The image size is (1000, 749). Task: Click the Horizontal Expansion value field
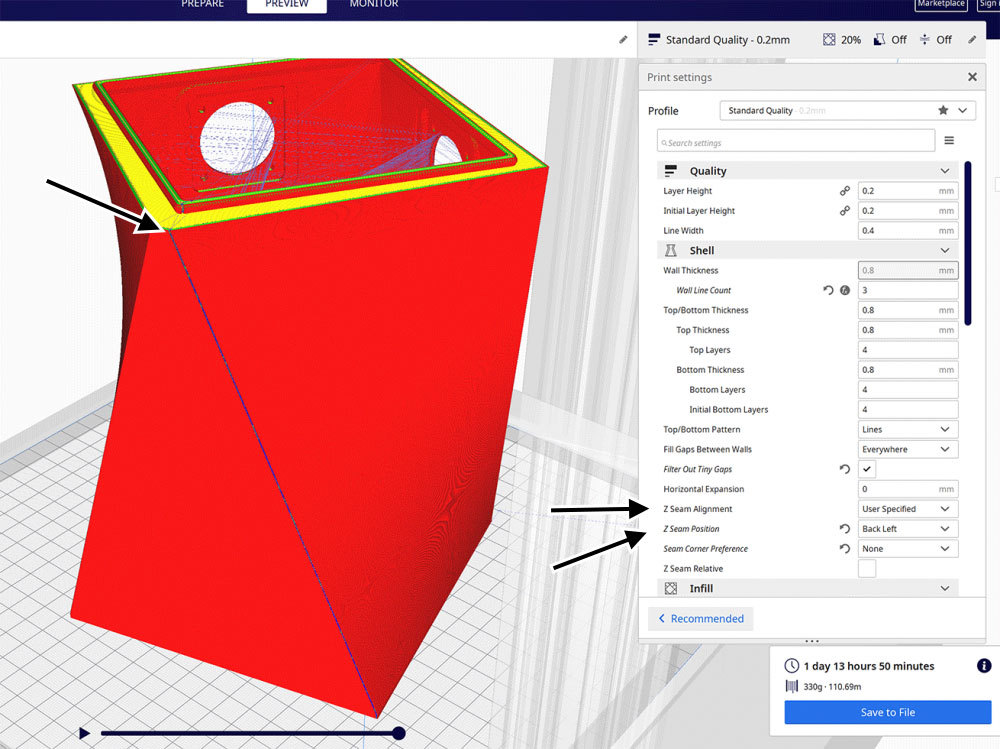[x=908, y=489]
